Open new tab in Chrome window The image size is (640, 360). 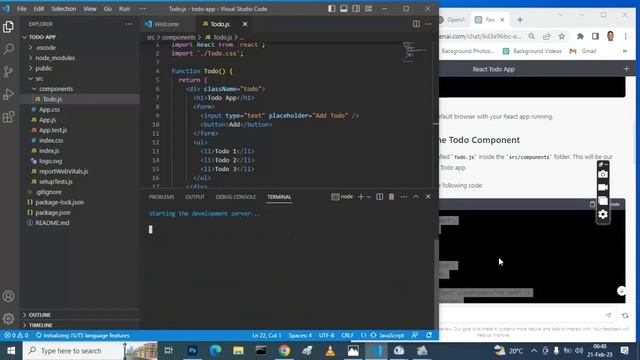click(520, 20)
